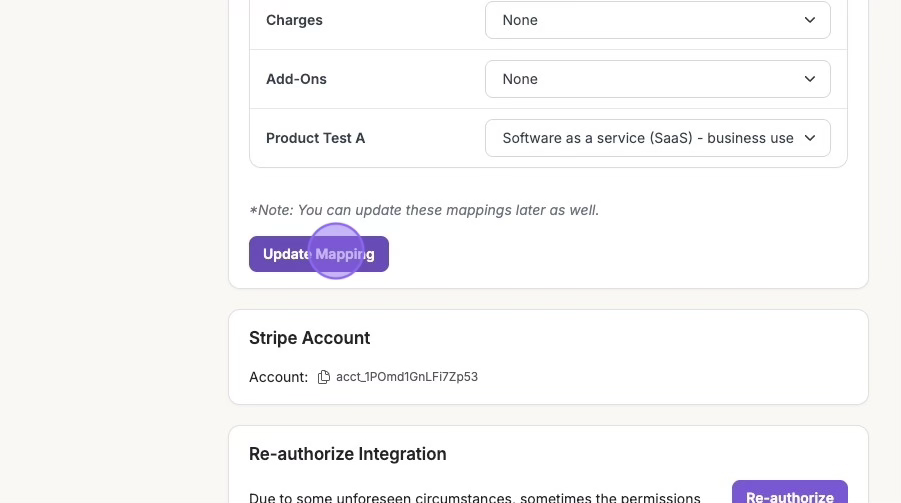Click the "None" value in Charges field
The height and width of the screenshot is (503, 901).
520,20
